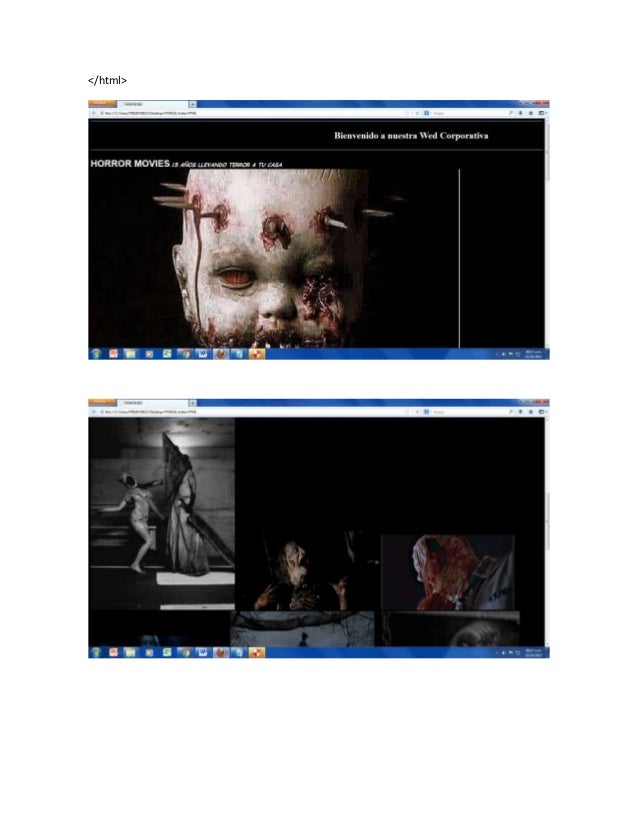Screen dimensions: 638x826
Task: Focus the file address bar in the first screenshot
Action: pyautogui.click(x=250, y=113)
